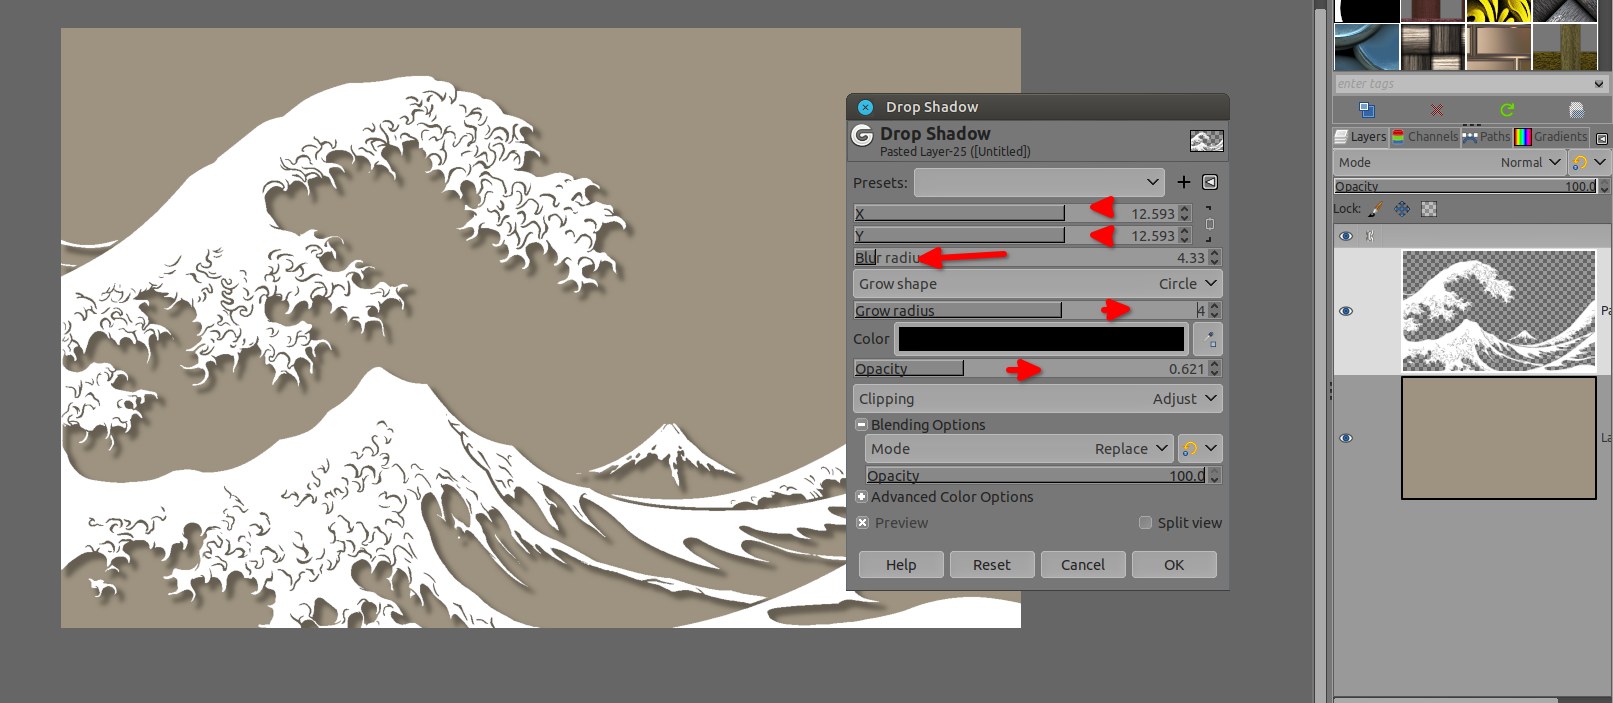Viewport: 1613px width, 703px height.
Task: Refresh patterns with green arrow icon
Action: click(x=1507, y=109)
